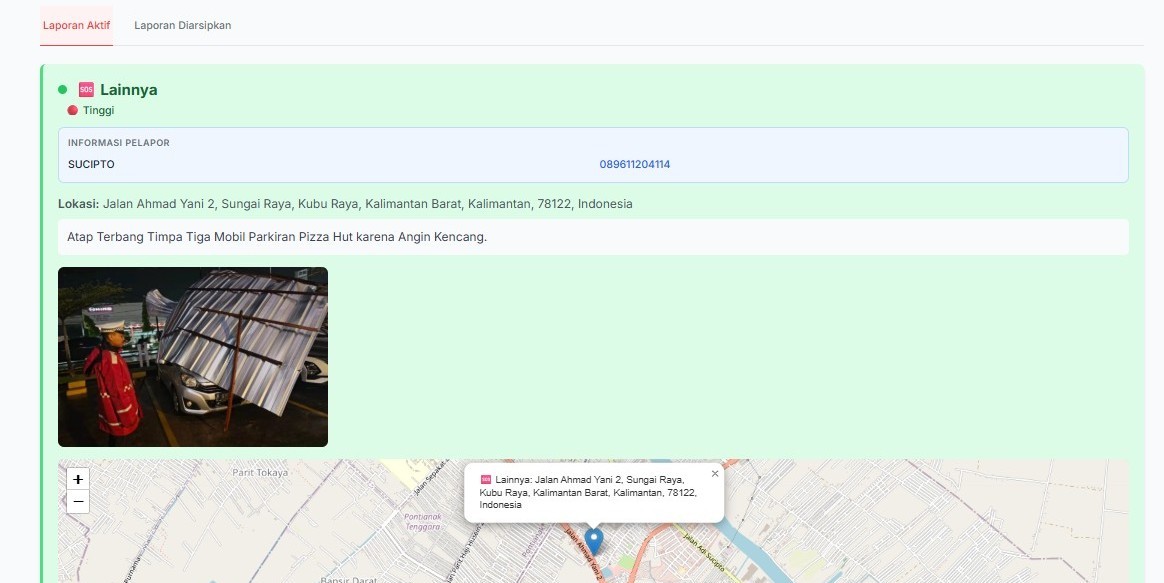Call reporter number 089611204114
This screenshot has width=1164, height=583.
[x=634, y=164]
